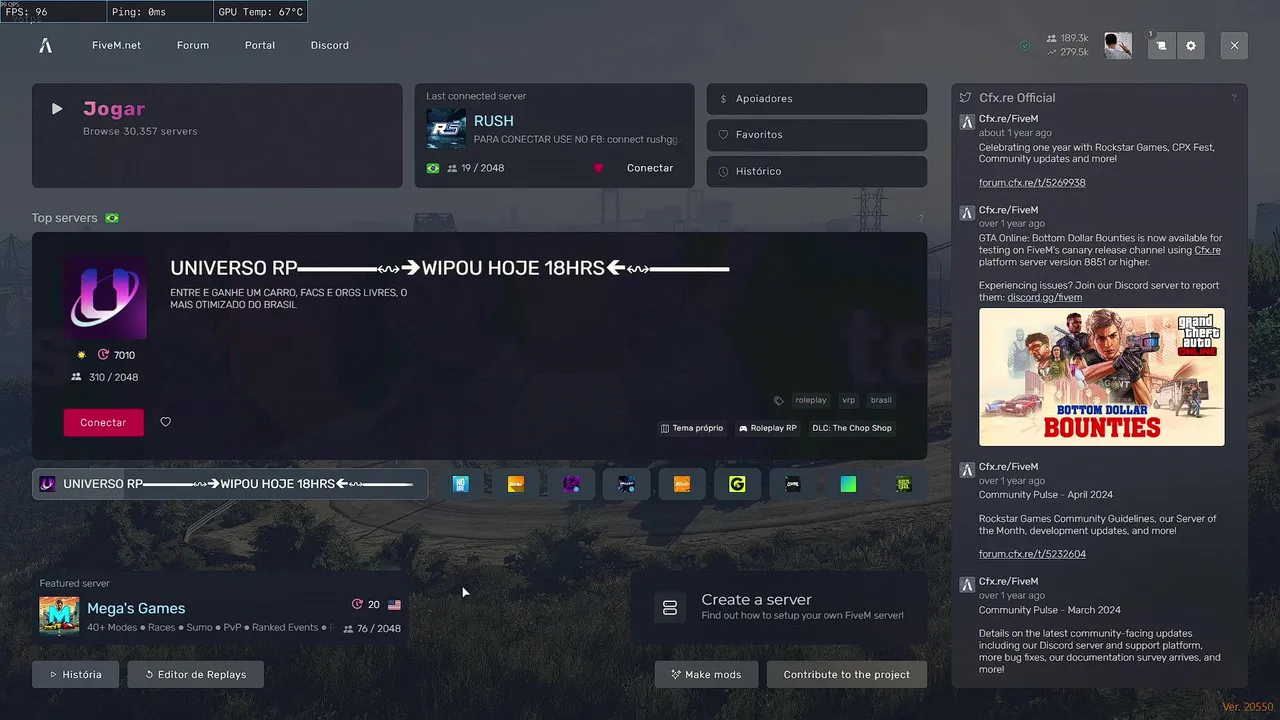The image size is (1280, 720).
Task: Open forum.cfx.re/t/5232604 link
Action: [1032, 554]
